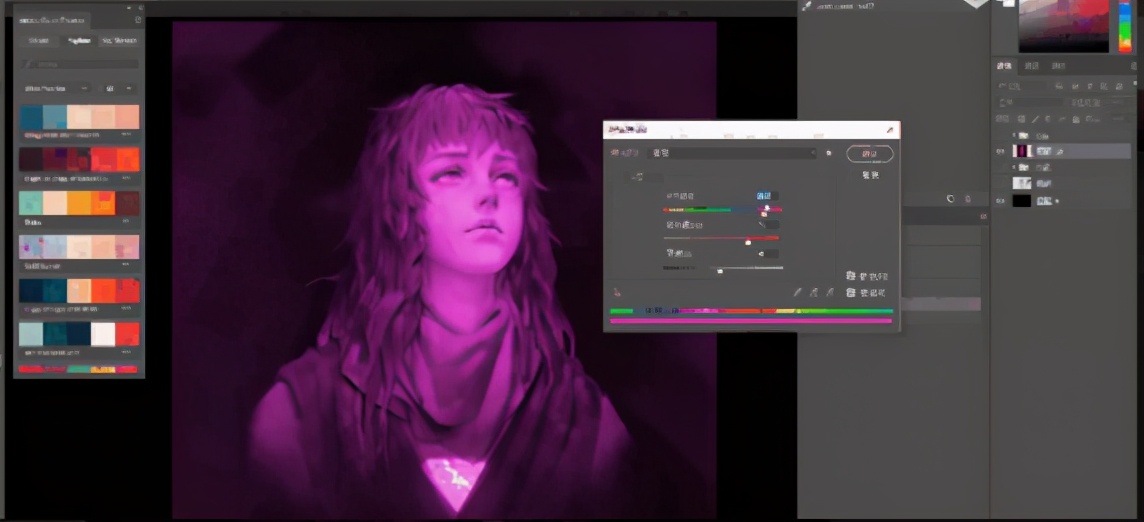Open the preset dropdown at the top of the Hue/Saturation dialog

(732, 153)
